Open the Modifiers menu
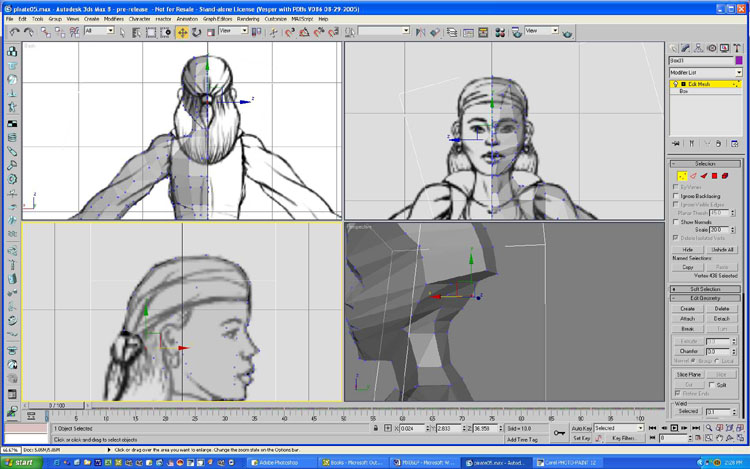 (x=114, y=18)
